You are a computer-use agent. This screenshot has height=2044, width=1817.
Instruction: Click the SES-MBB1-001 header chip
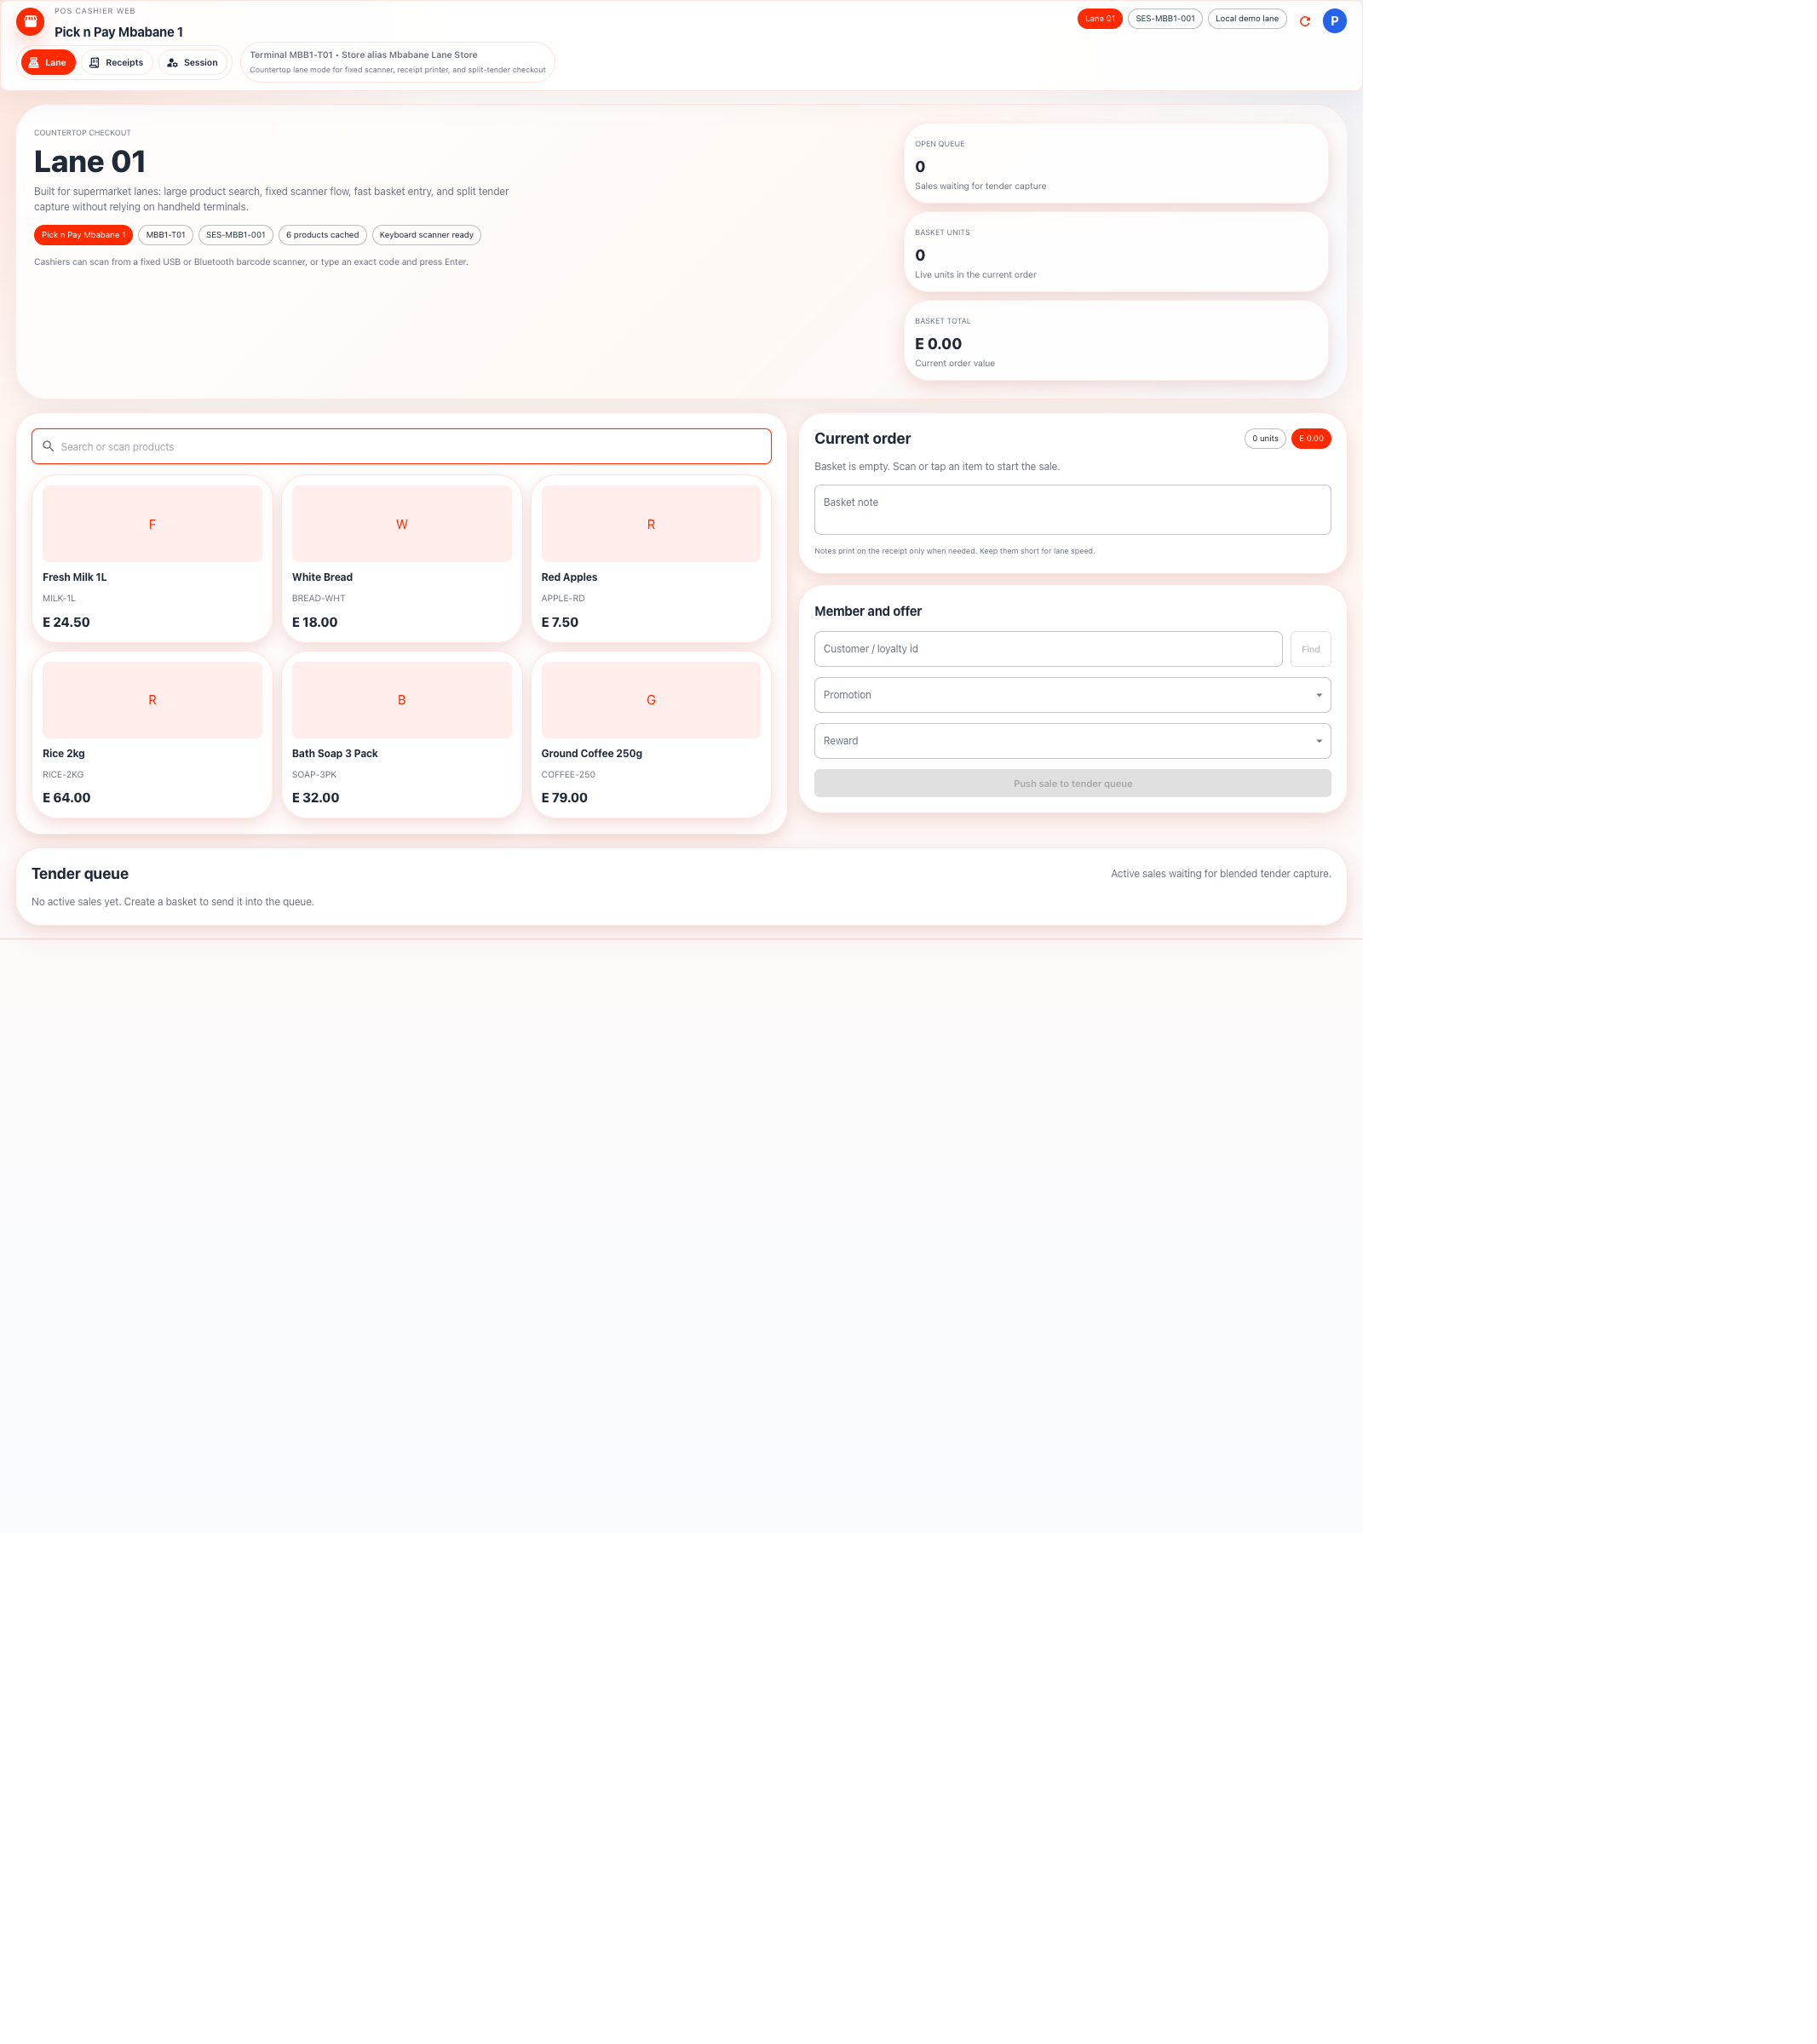pos(1165,19)
